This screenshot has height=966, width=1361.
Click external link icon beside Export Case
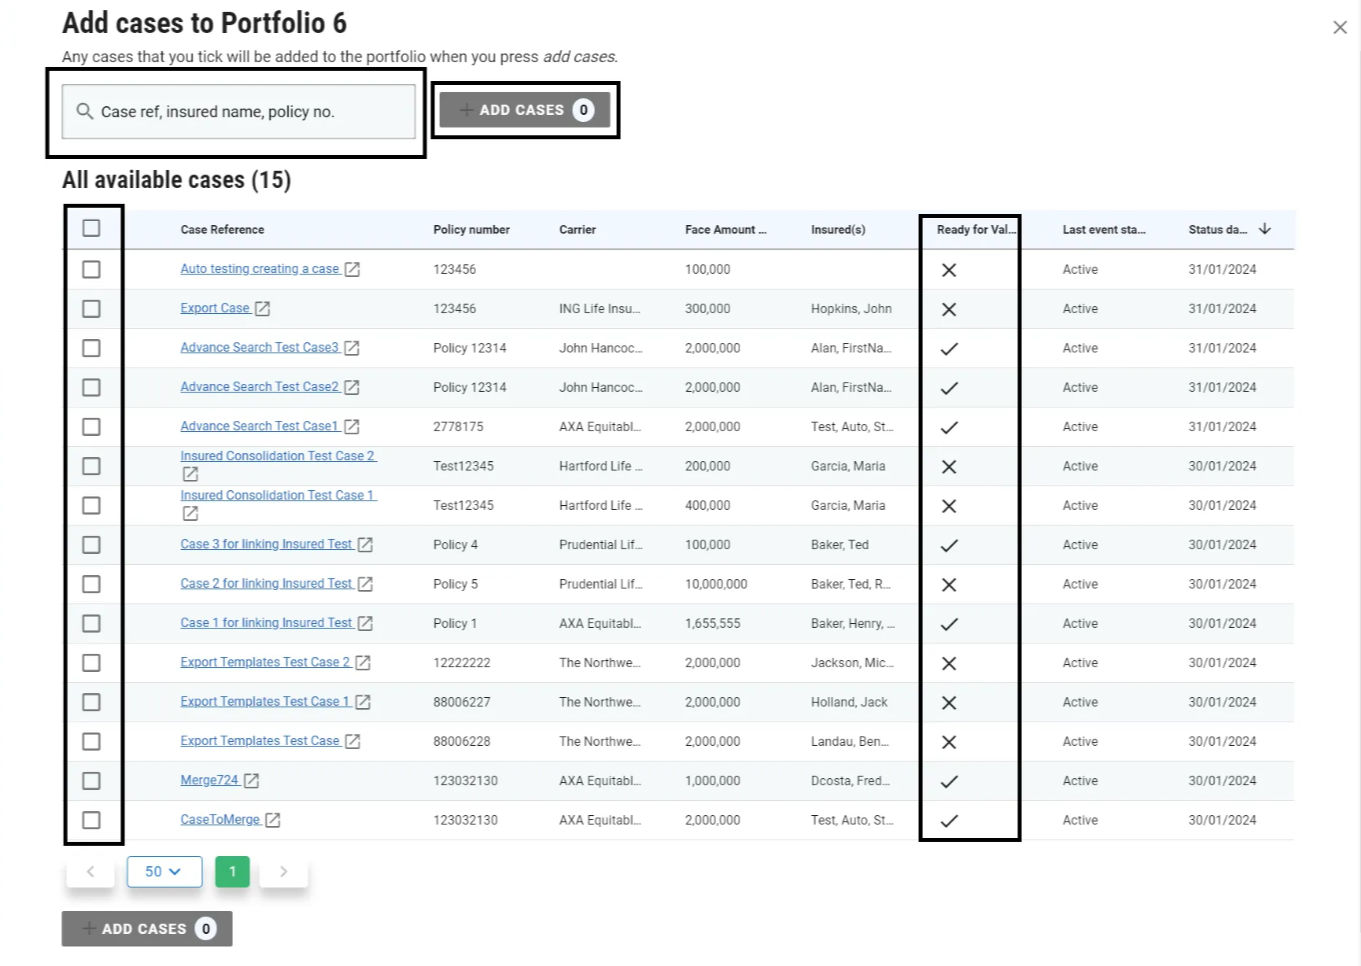tap(262, 309)
